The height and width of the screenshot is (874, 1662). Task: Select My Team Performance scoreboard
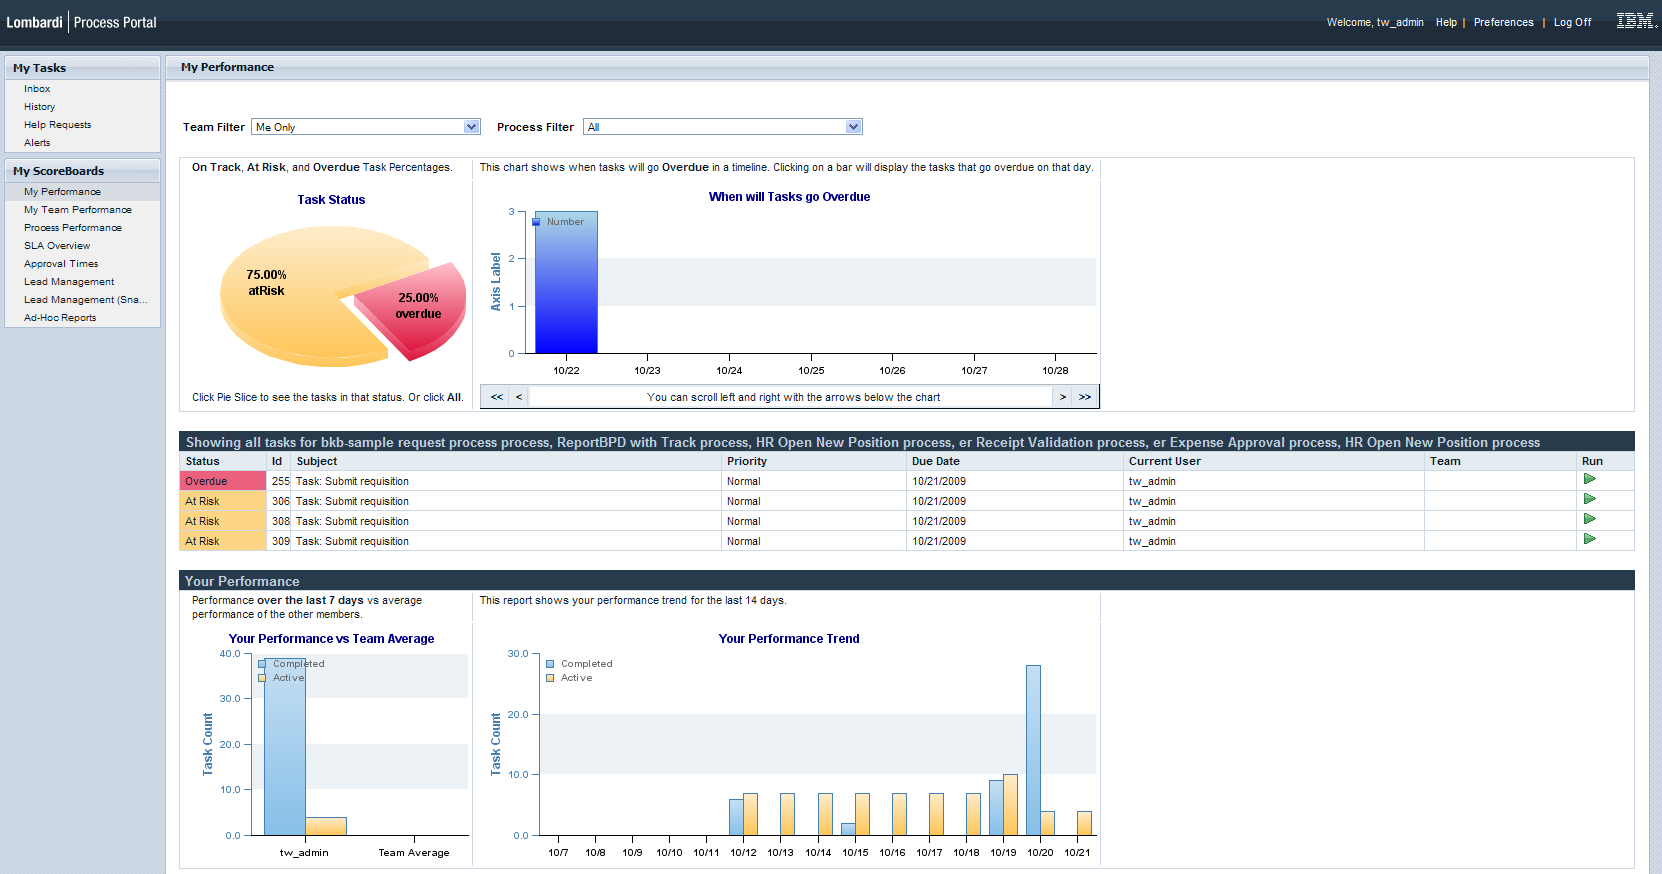click(78, 210)
